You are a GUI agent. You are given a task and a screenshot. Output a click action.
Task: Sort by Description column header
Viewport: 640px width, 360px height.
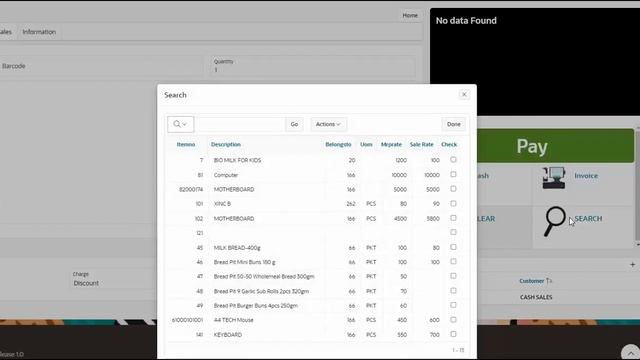226,144
